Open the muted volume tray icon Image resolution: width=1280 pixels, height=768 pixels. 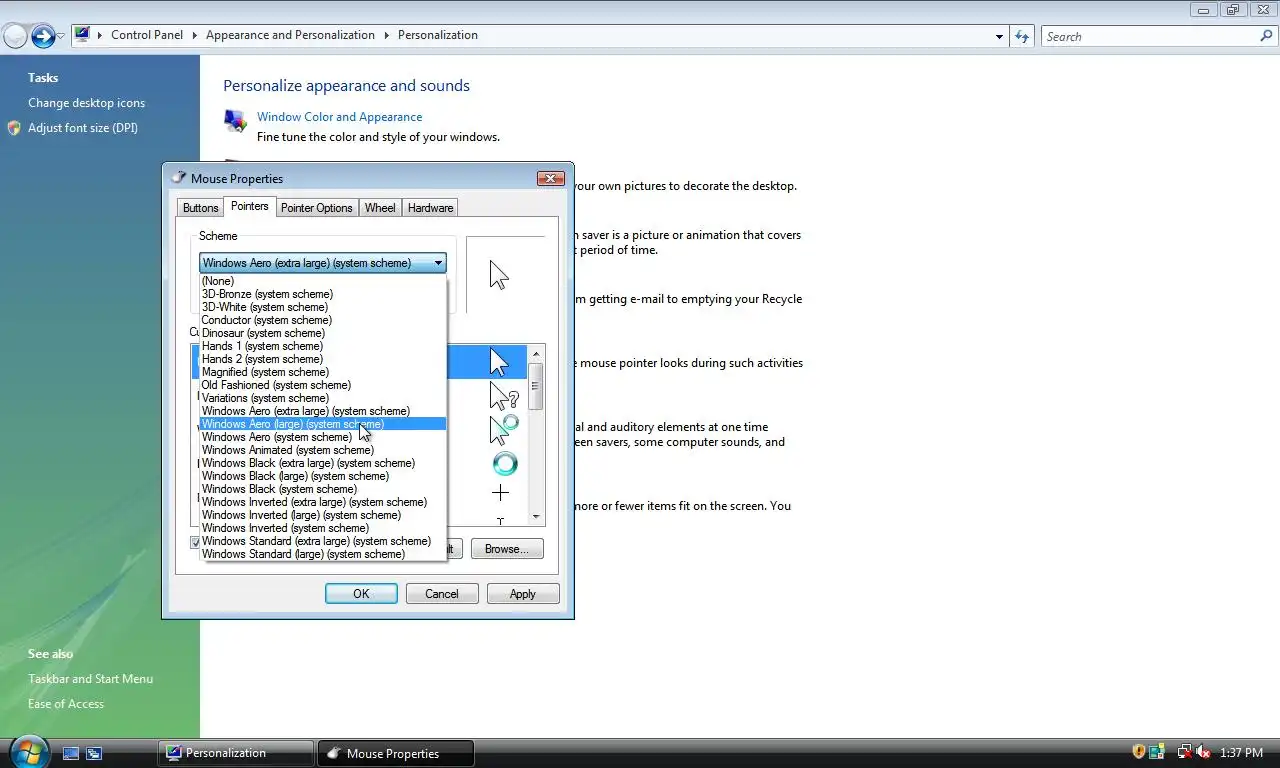[1203, 752]
